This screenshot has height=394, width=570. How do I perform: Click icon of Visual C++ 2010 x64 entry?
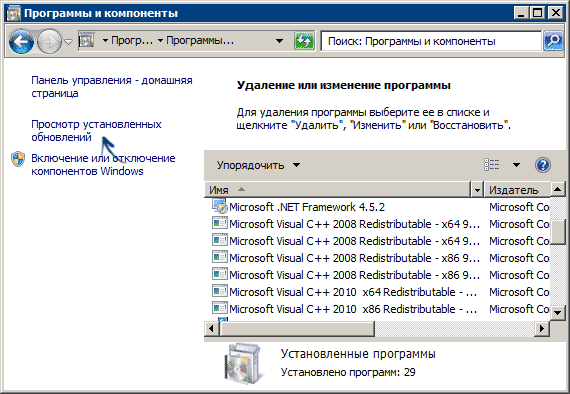click(x=220, y=291)
